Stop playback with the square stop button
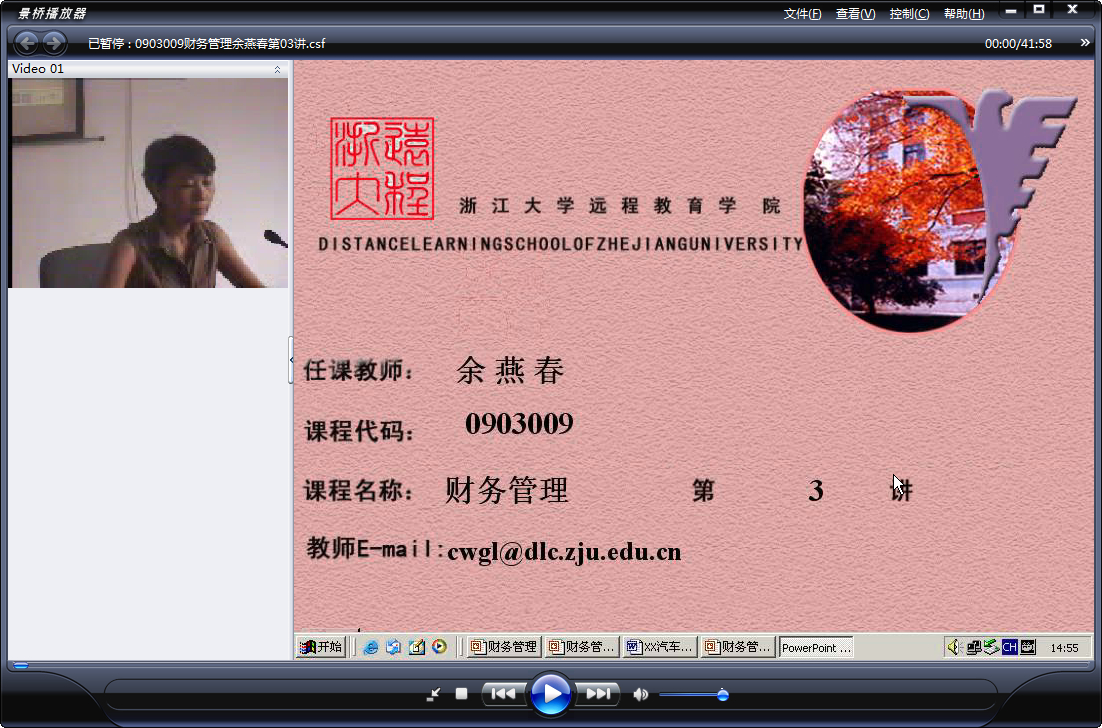Screen dimensions: 1102x728 [461, 694]
